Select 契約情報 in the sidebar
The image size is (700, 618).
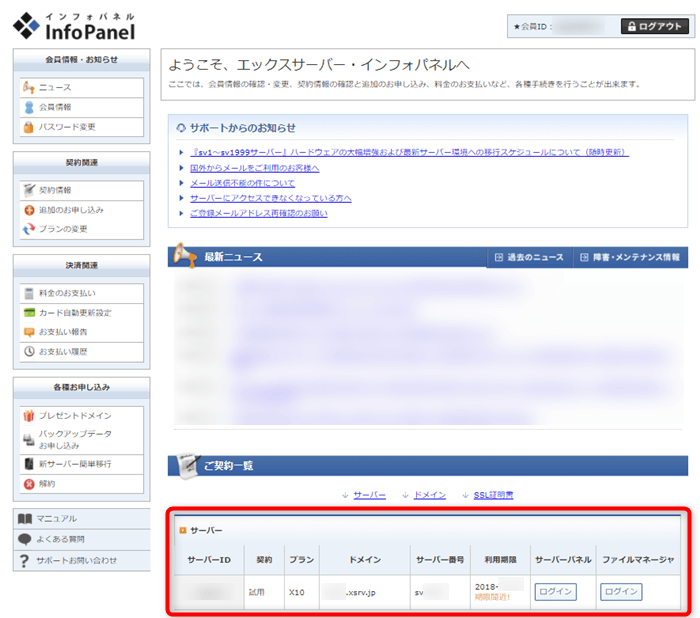54,190
